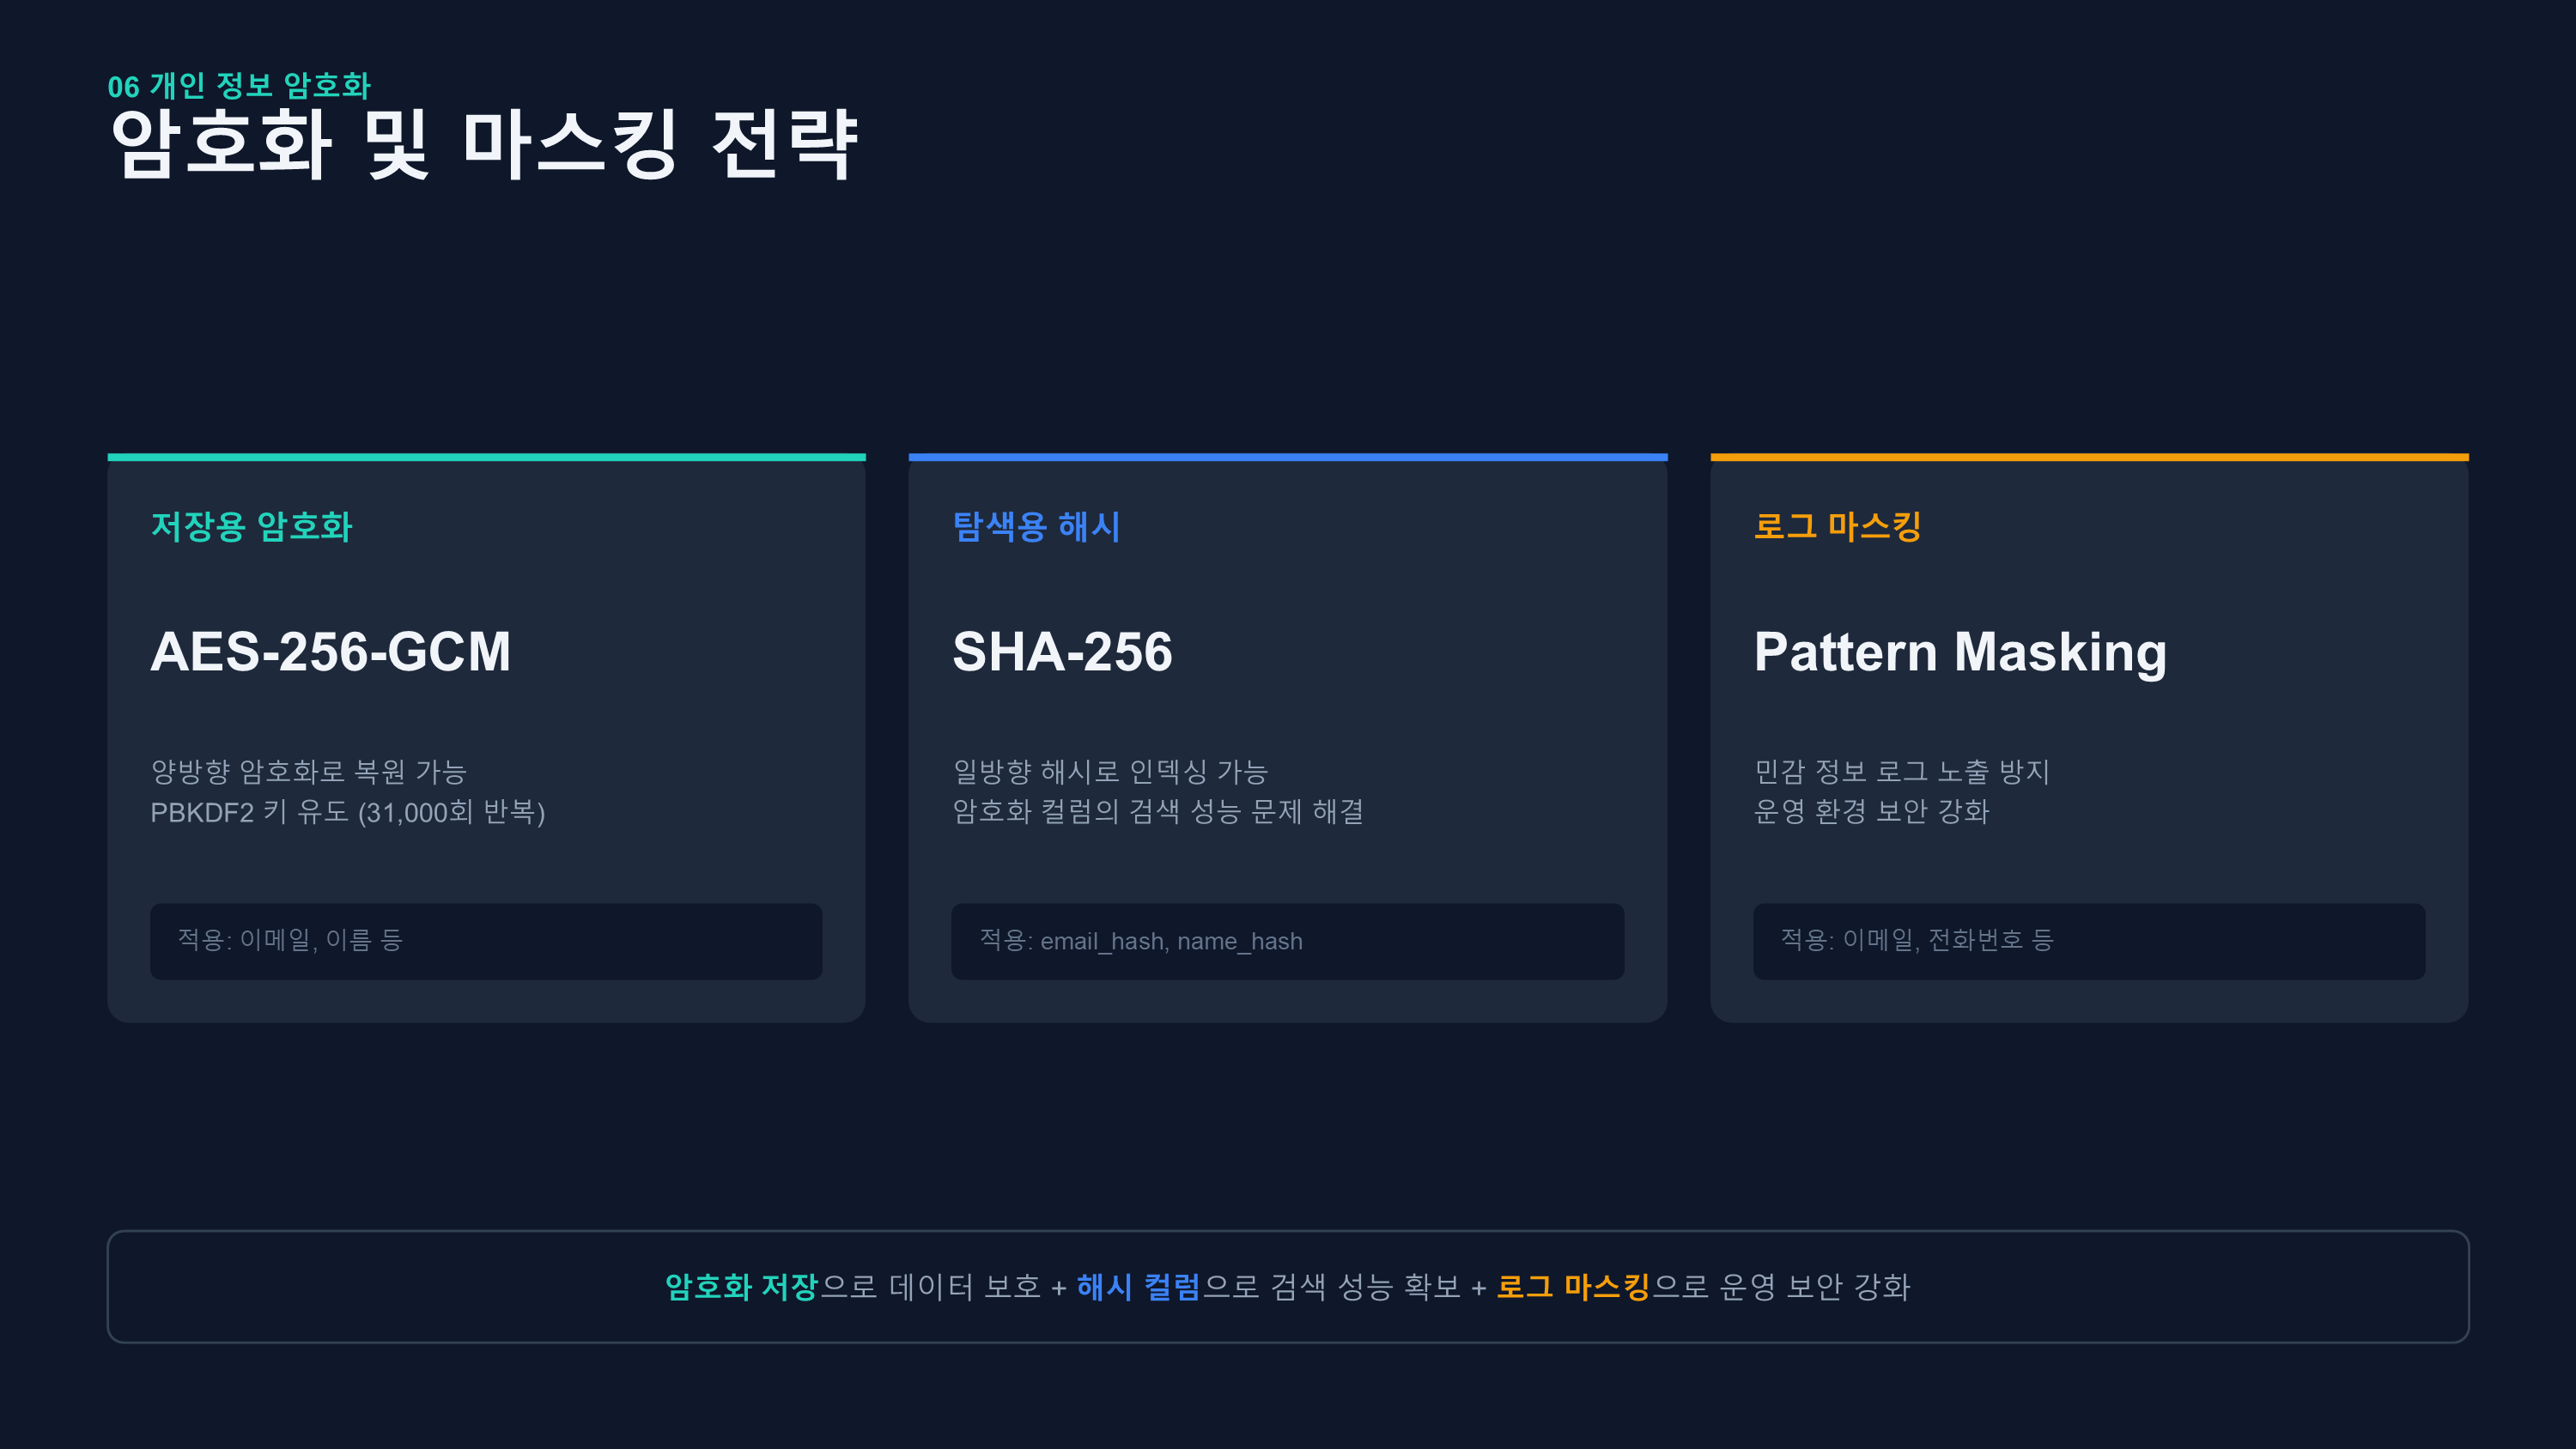Image resolution: width=2576 pixels, height=1449 pixels.
Task: Click the "적용: email_hash, name_hash" box
Action: [1287, 941]
